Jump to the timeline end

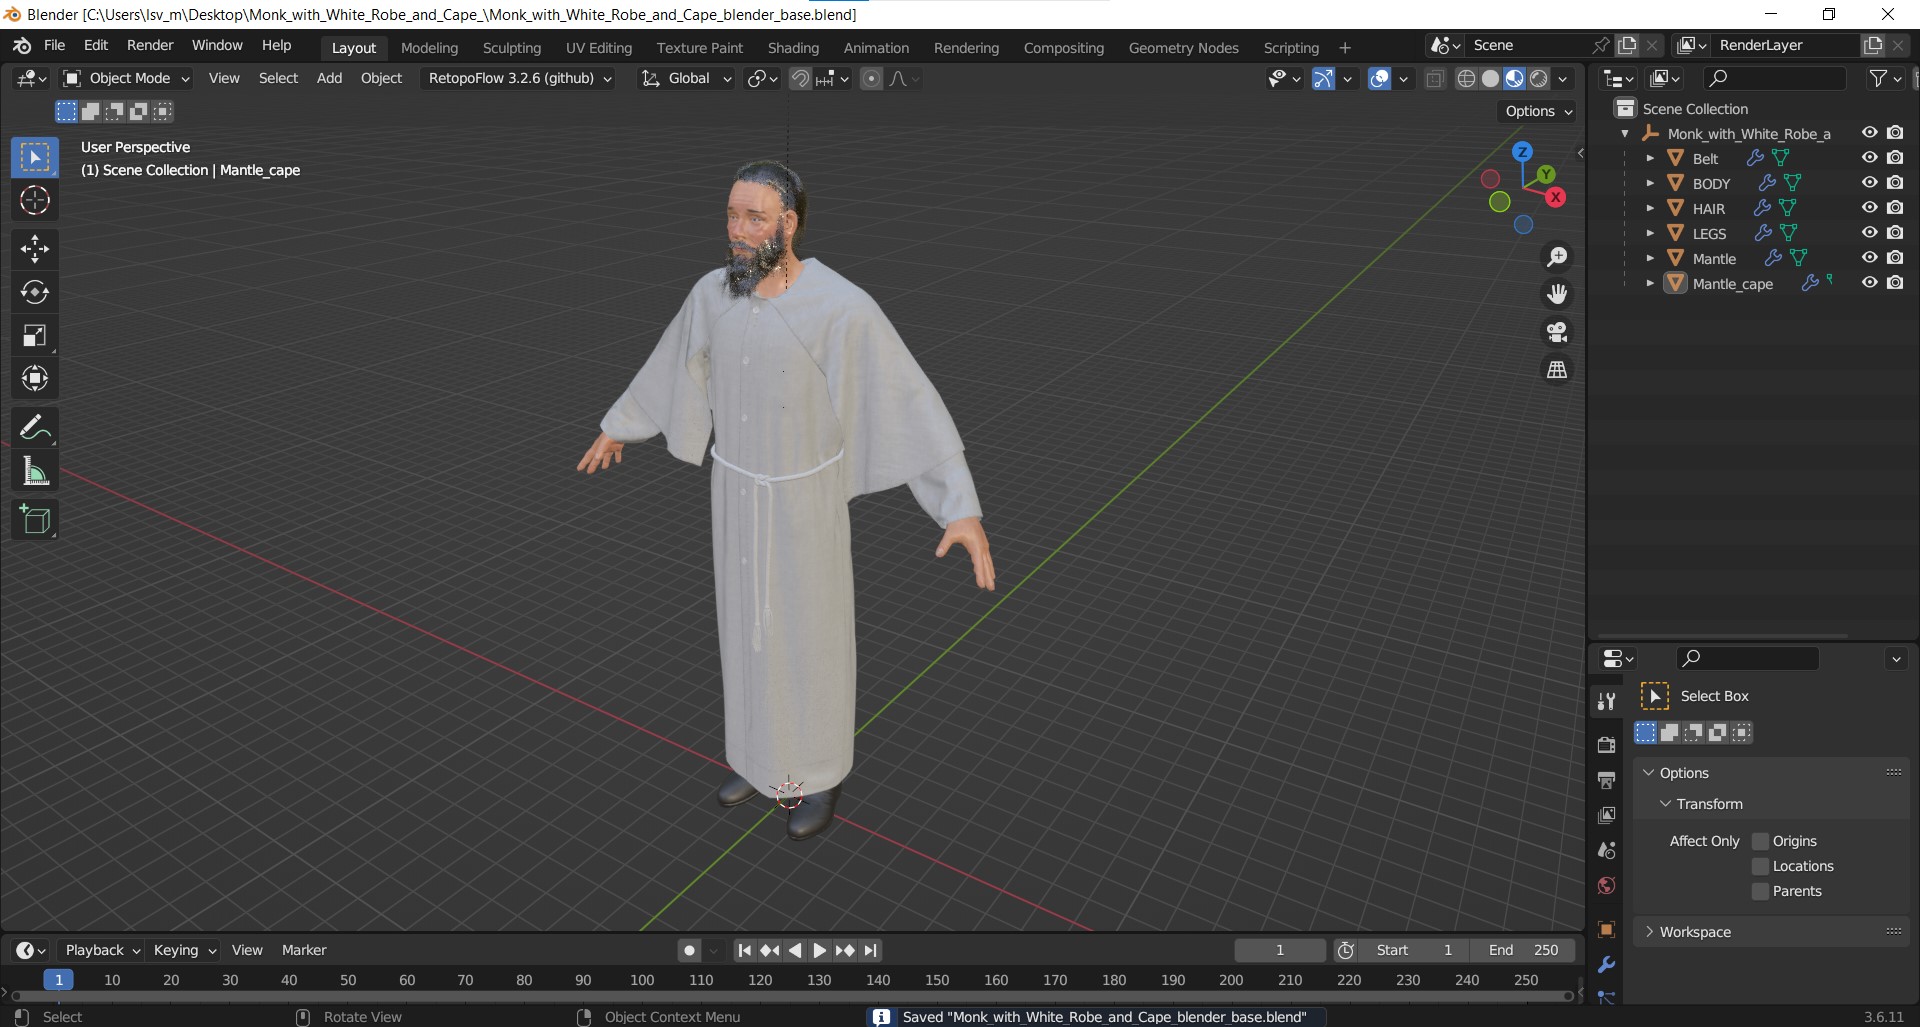point(871,950)
